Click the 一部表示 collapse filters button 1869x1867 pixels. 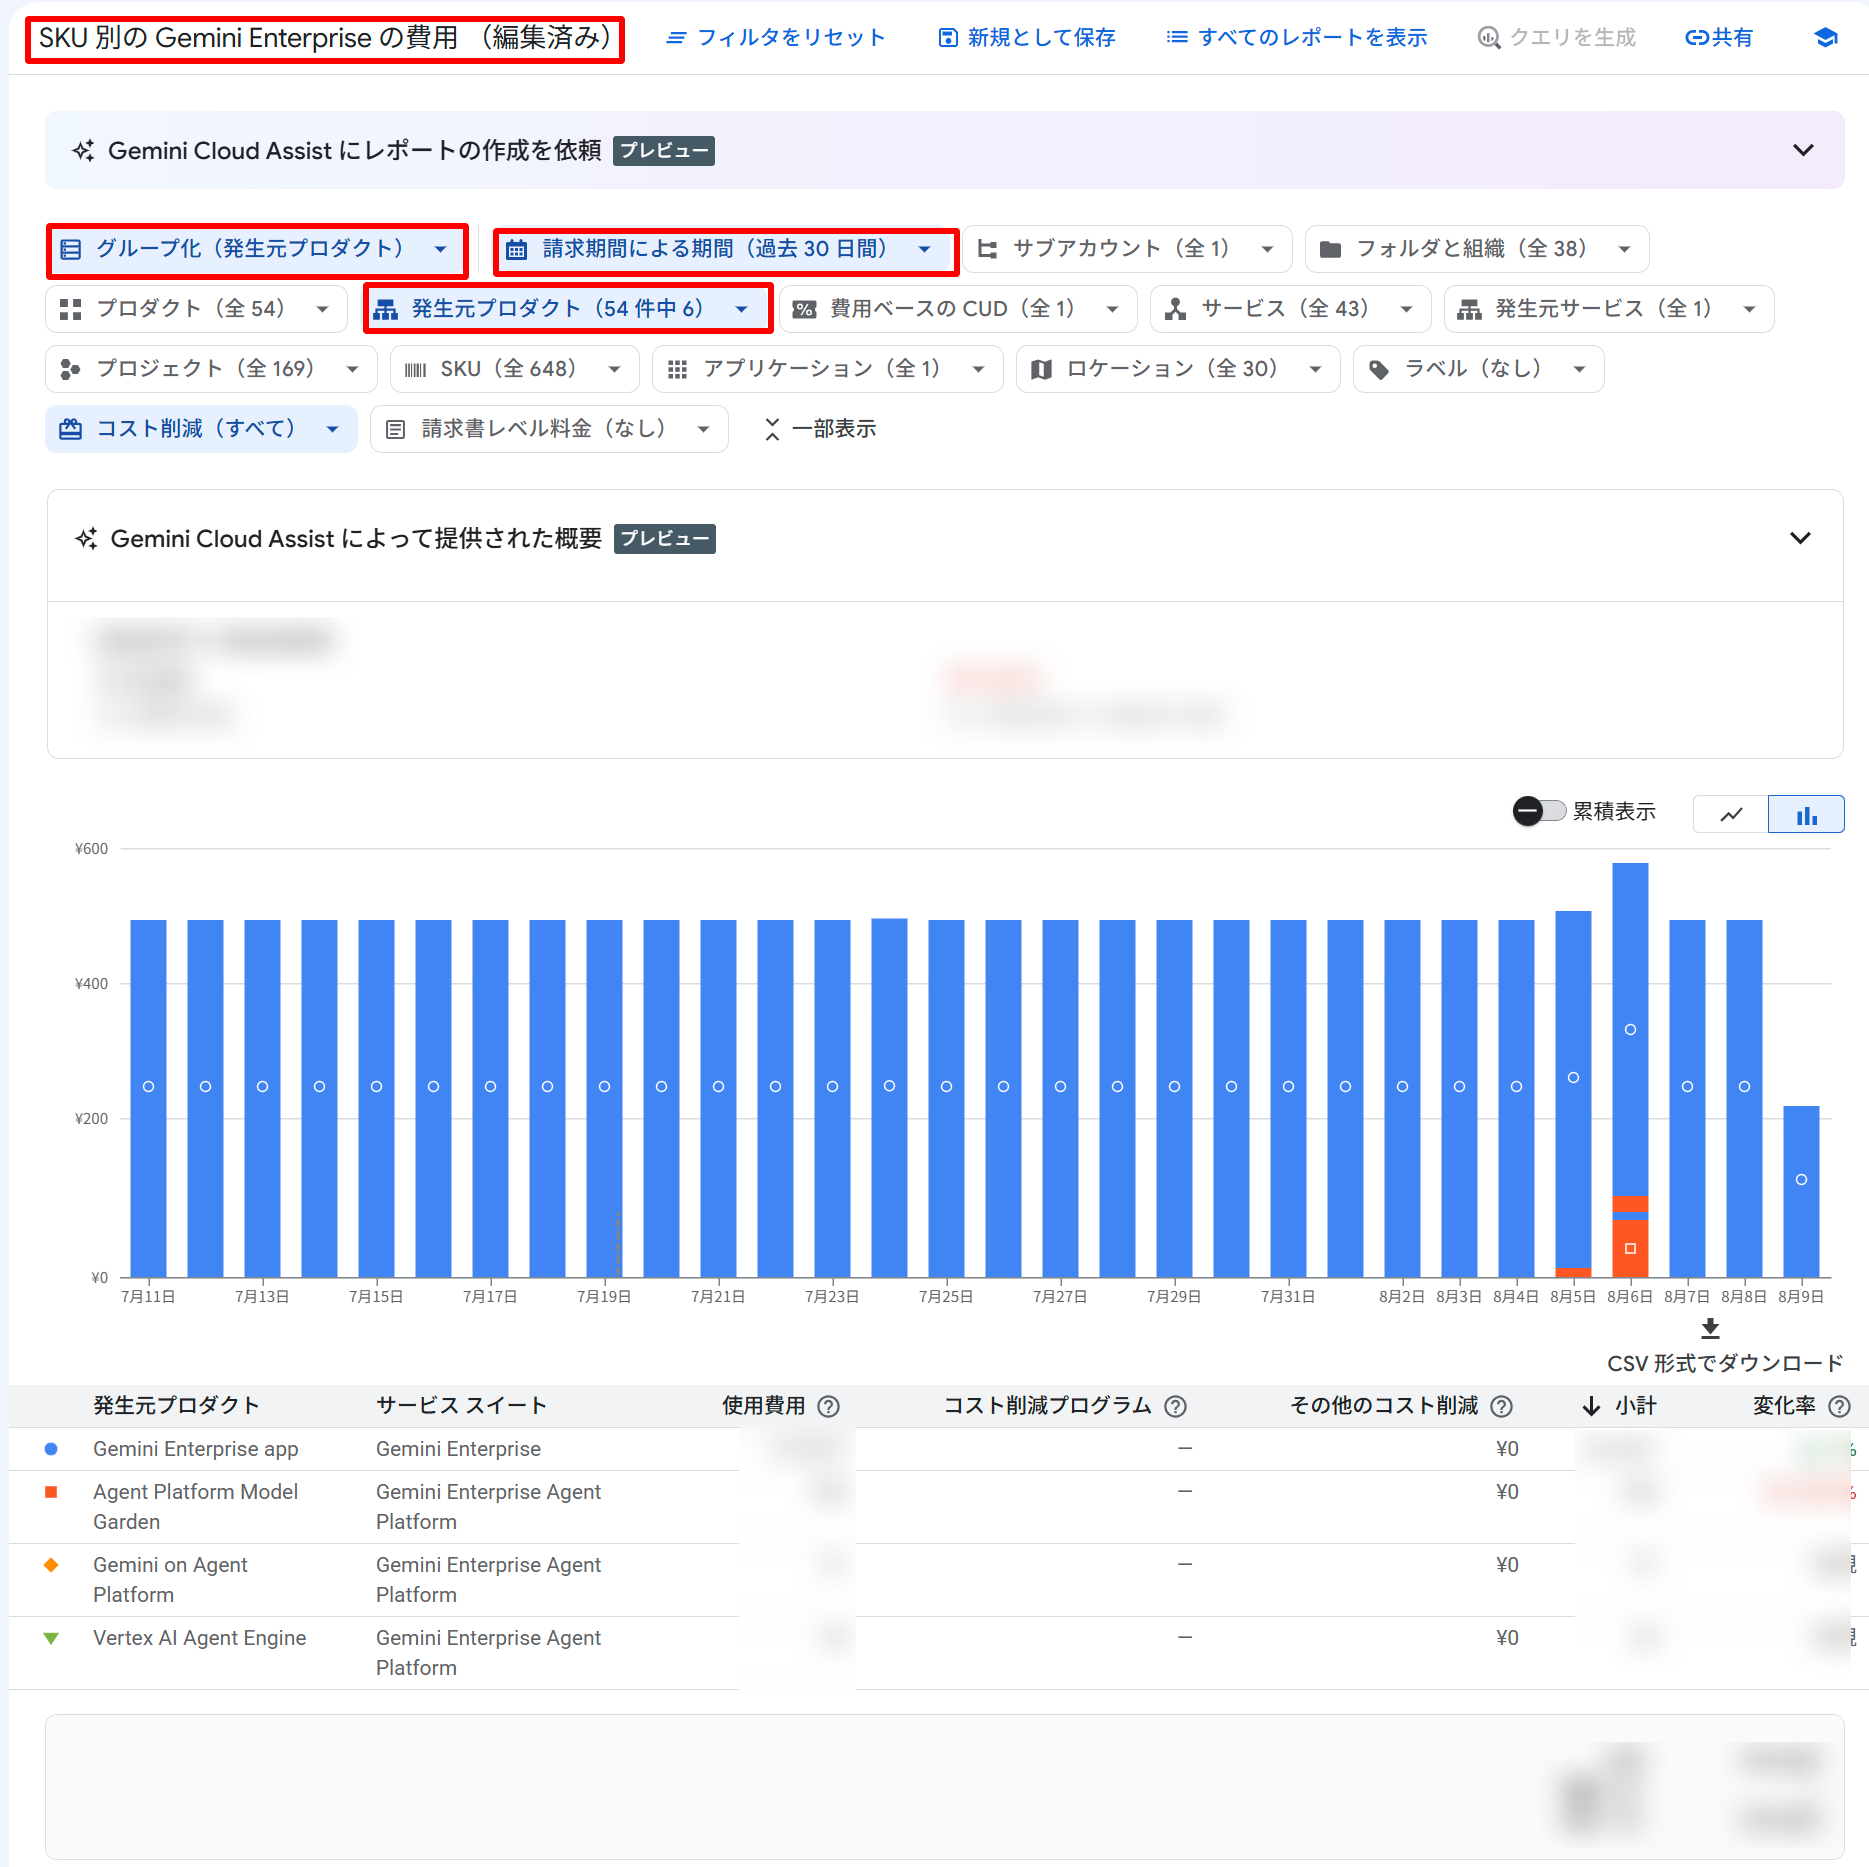820,429
